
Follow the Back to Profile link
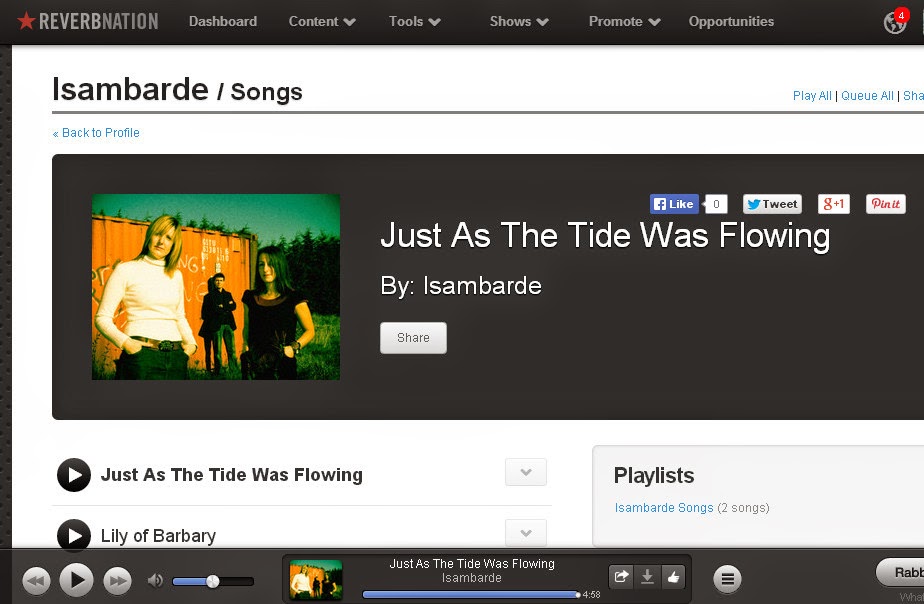96,133
